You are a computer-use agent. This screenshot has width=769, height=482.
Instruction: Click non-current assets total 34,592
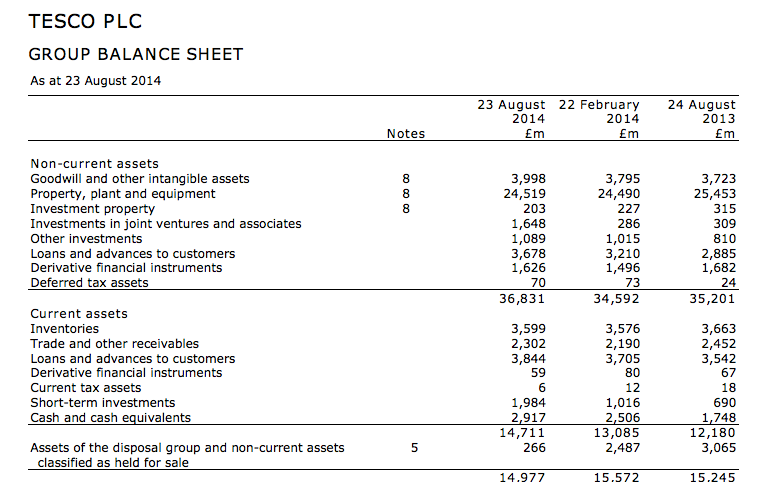pyautogui.click(x=616, y=299)
